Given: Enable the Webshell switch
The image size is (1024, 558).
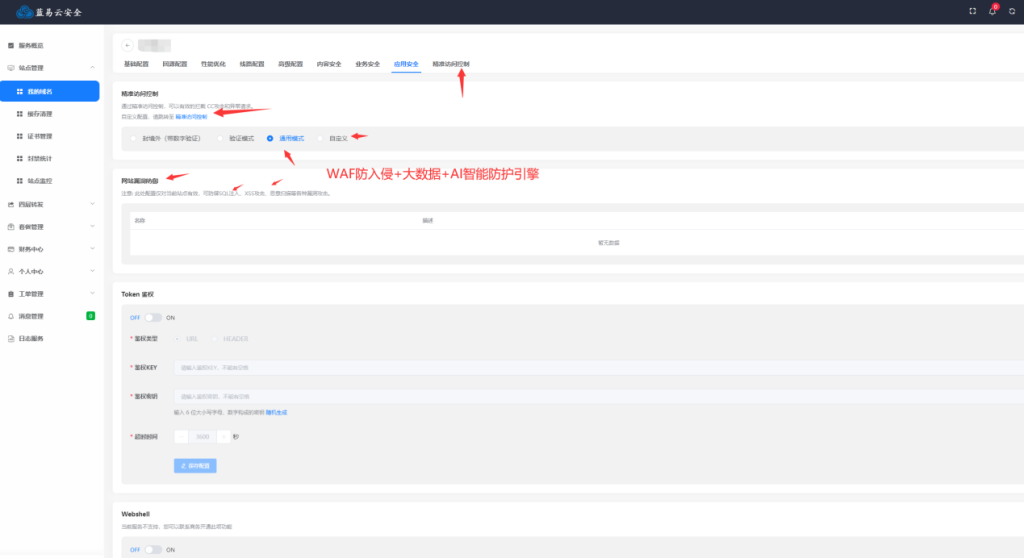Looking at the screenshot, I should [x=153, y=549].
